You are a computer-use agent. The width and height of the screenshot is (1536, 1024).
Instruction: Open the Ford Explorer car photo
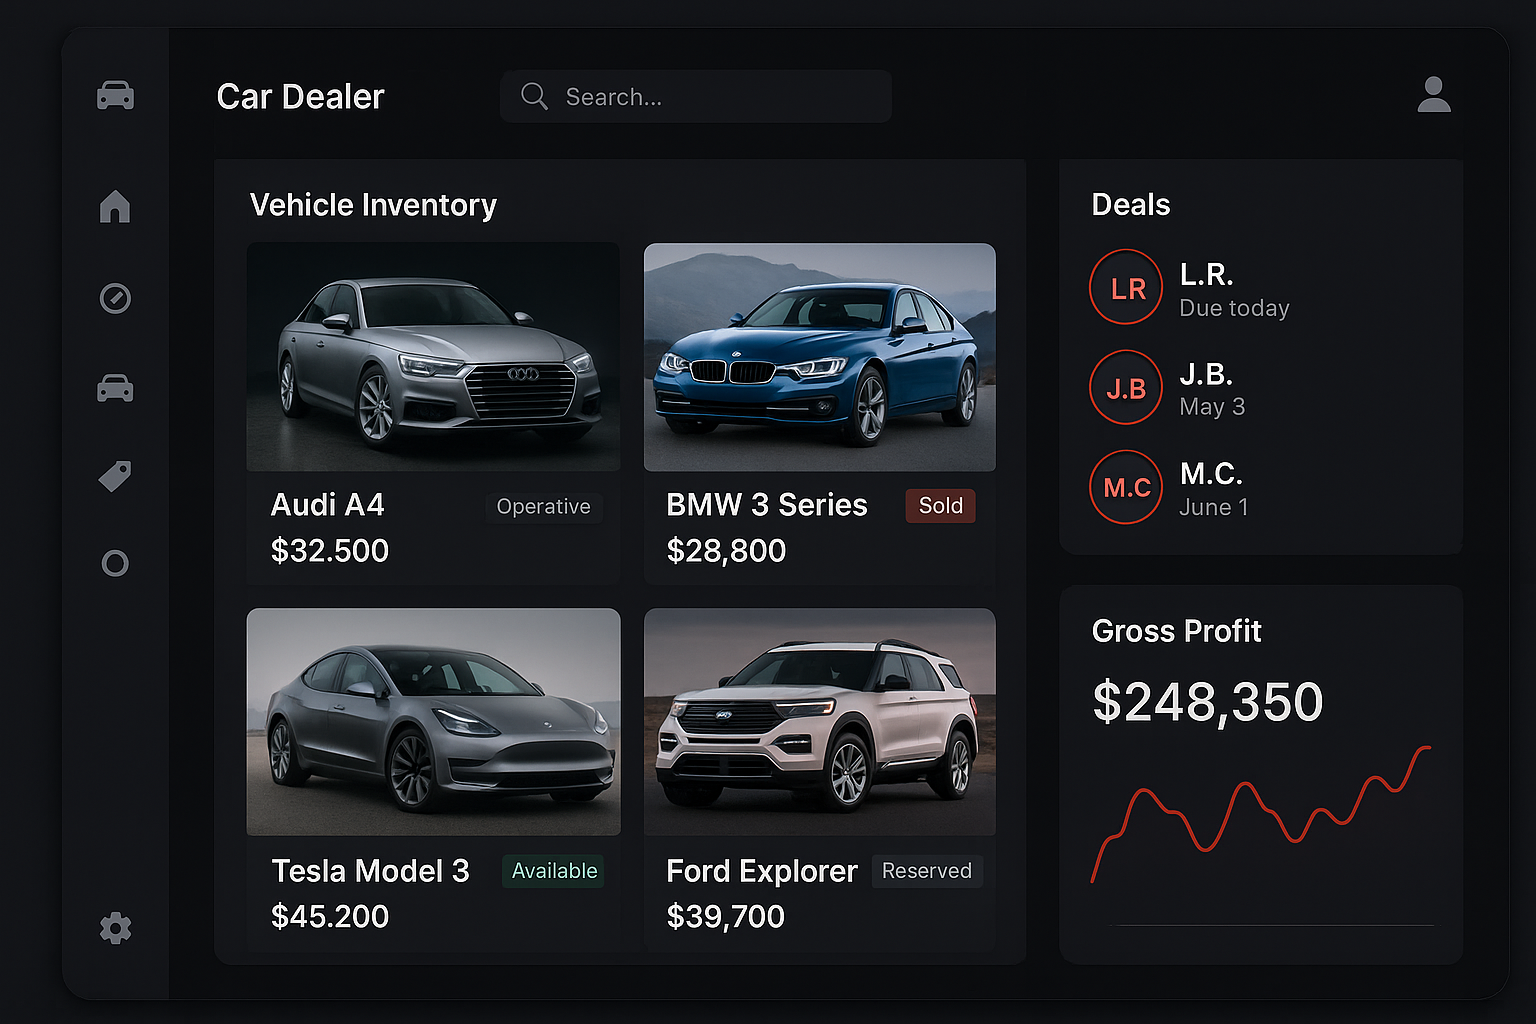tap(820, 722)
